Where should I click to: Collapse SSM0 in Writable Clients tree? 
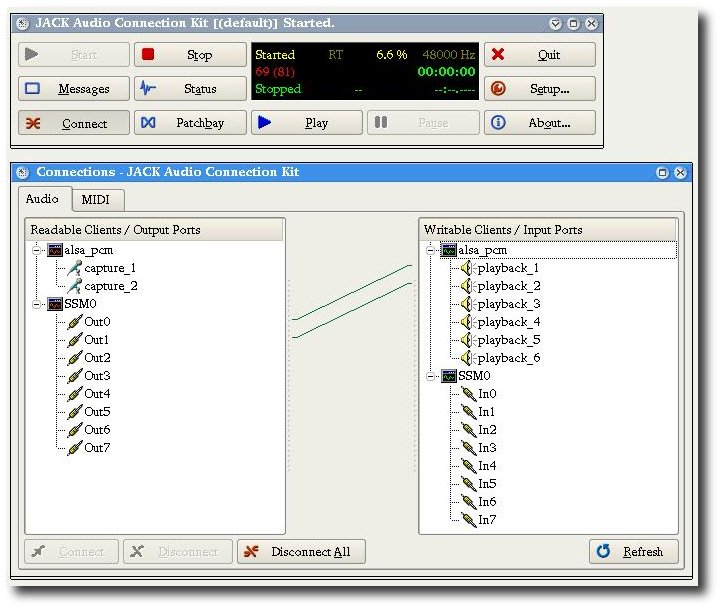coord(430,376)
